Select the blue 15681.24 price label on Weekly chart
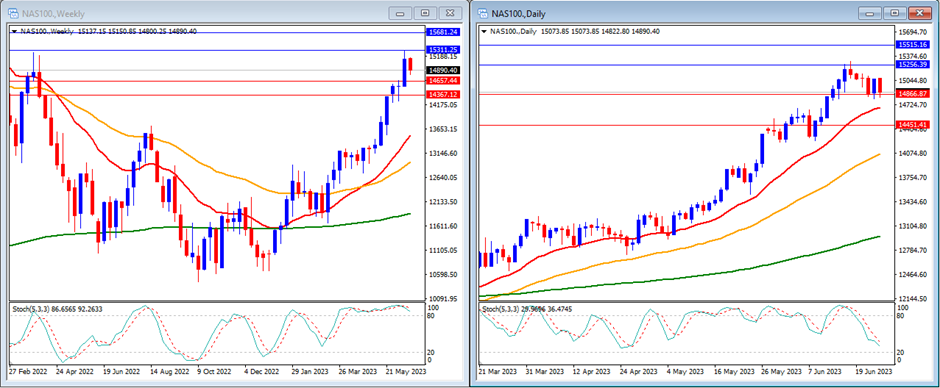The width and height of the screenshot is (940, 388). 443,32
